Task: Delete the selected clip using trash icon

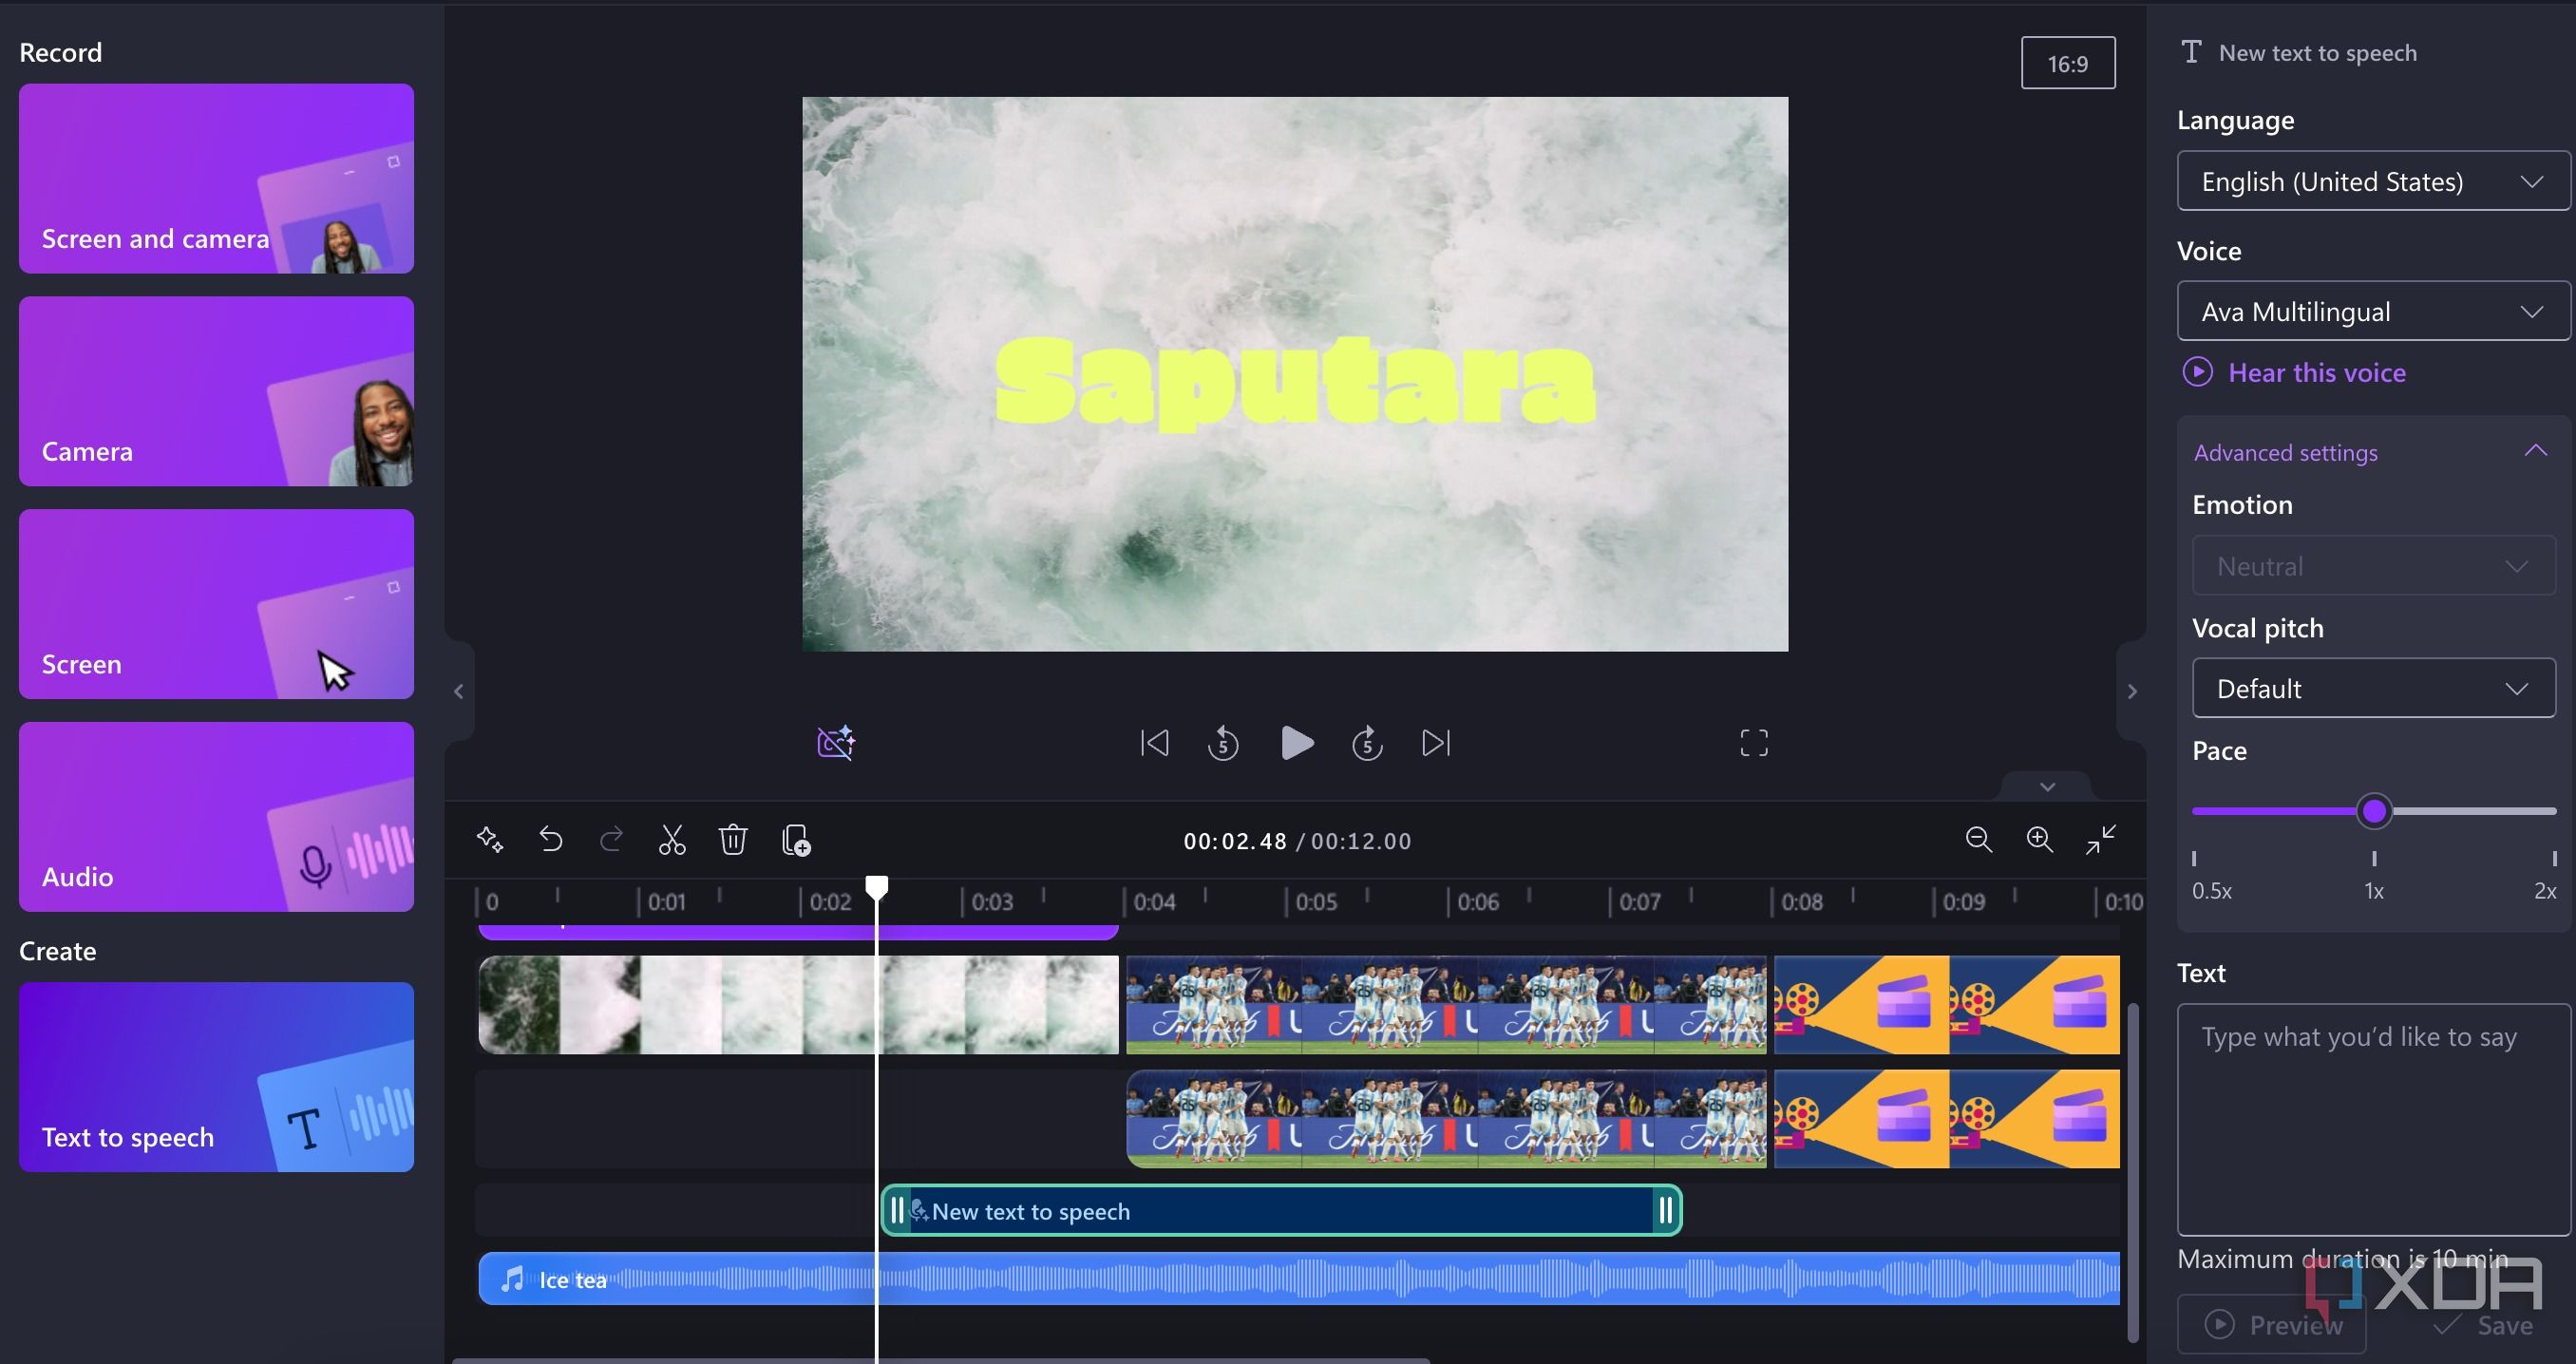Action: point(733,840)
